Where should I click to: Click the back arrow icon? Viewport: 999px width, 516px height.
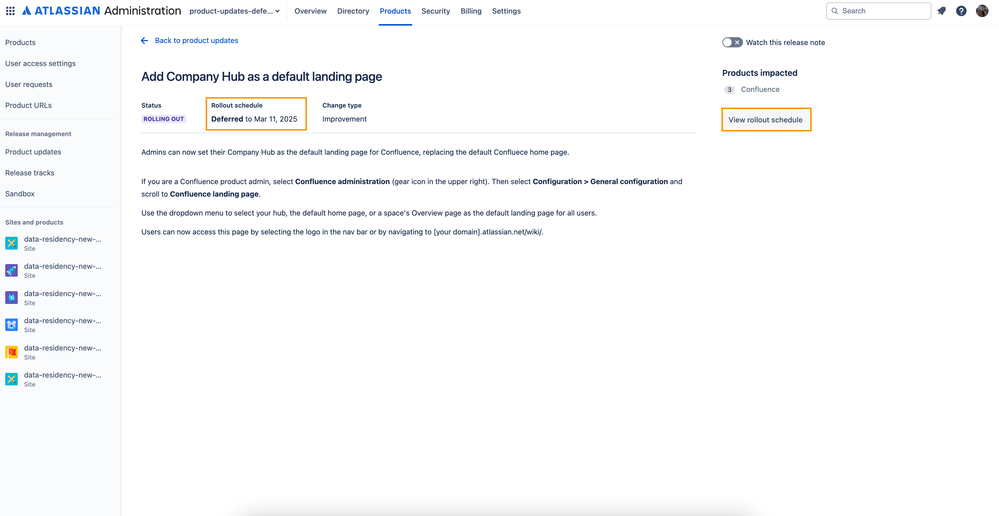145,40
